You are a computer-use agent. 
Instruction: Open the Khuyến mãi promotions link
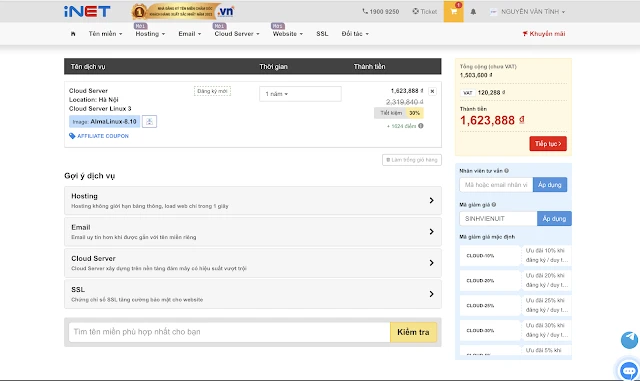[544, 34]
